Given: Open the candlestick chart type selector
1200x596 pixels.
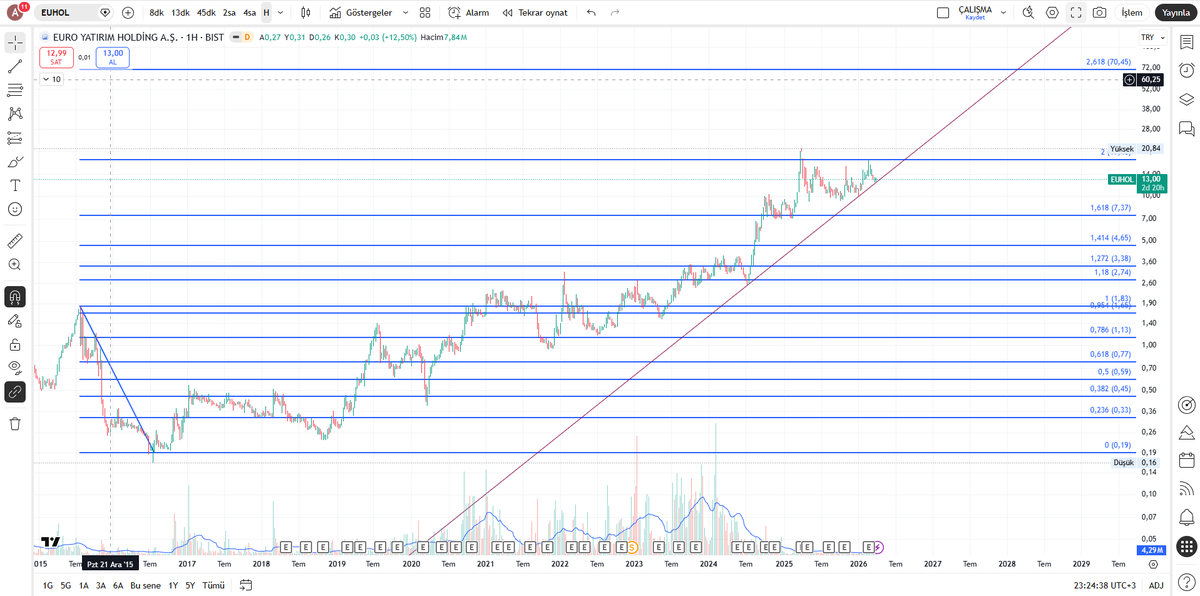Looking at the screenshot, I should [306, 13].
